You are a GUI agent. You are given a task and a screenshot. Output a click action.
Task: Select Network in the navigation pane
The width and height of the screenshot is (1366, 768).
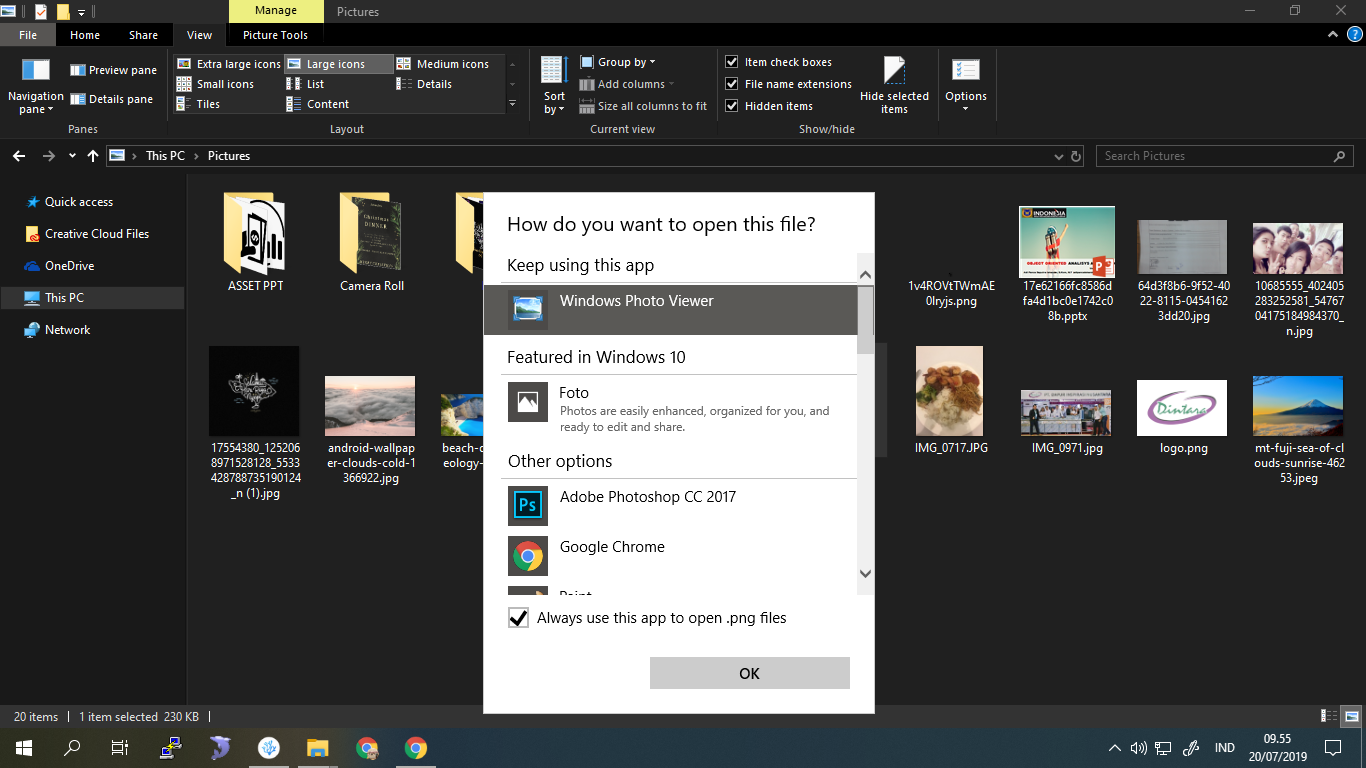point(68,330)
